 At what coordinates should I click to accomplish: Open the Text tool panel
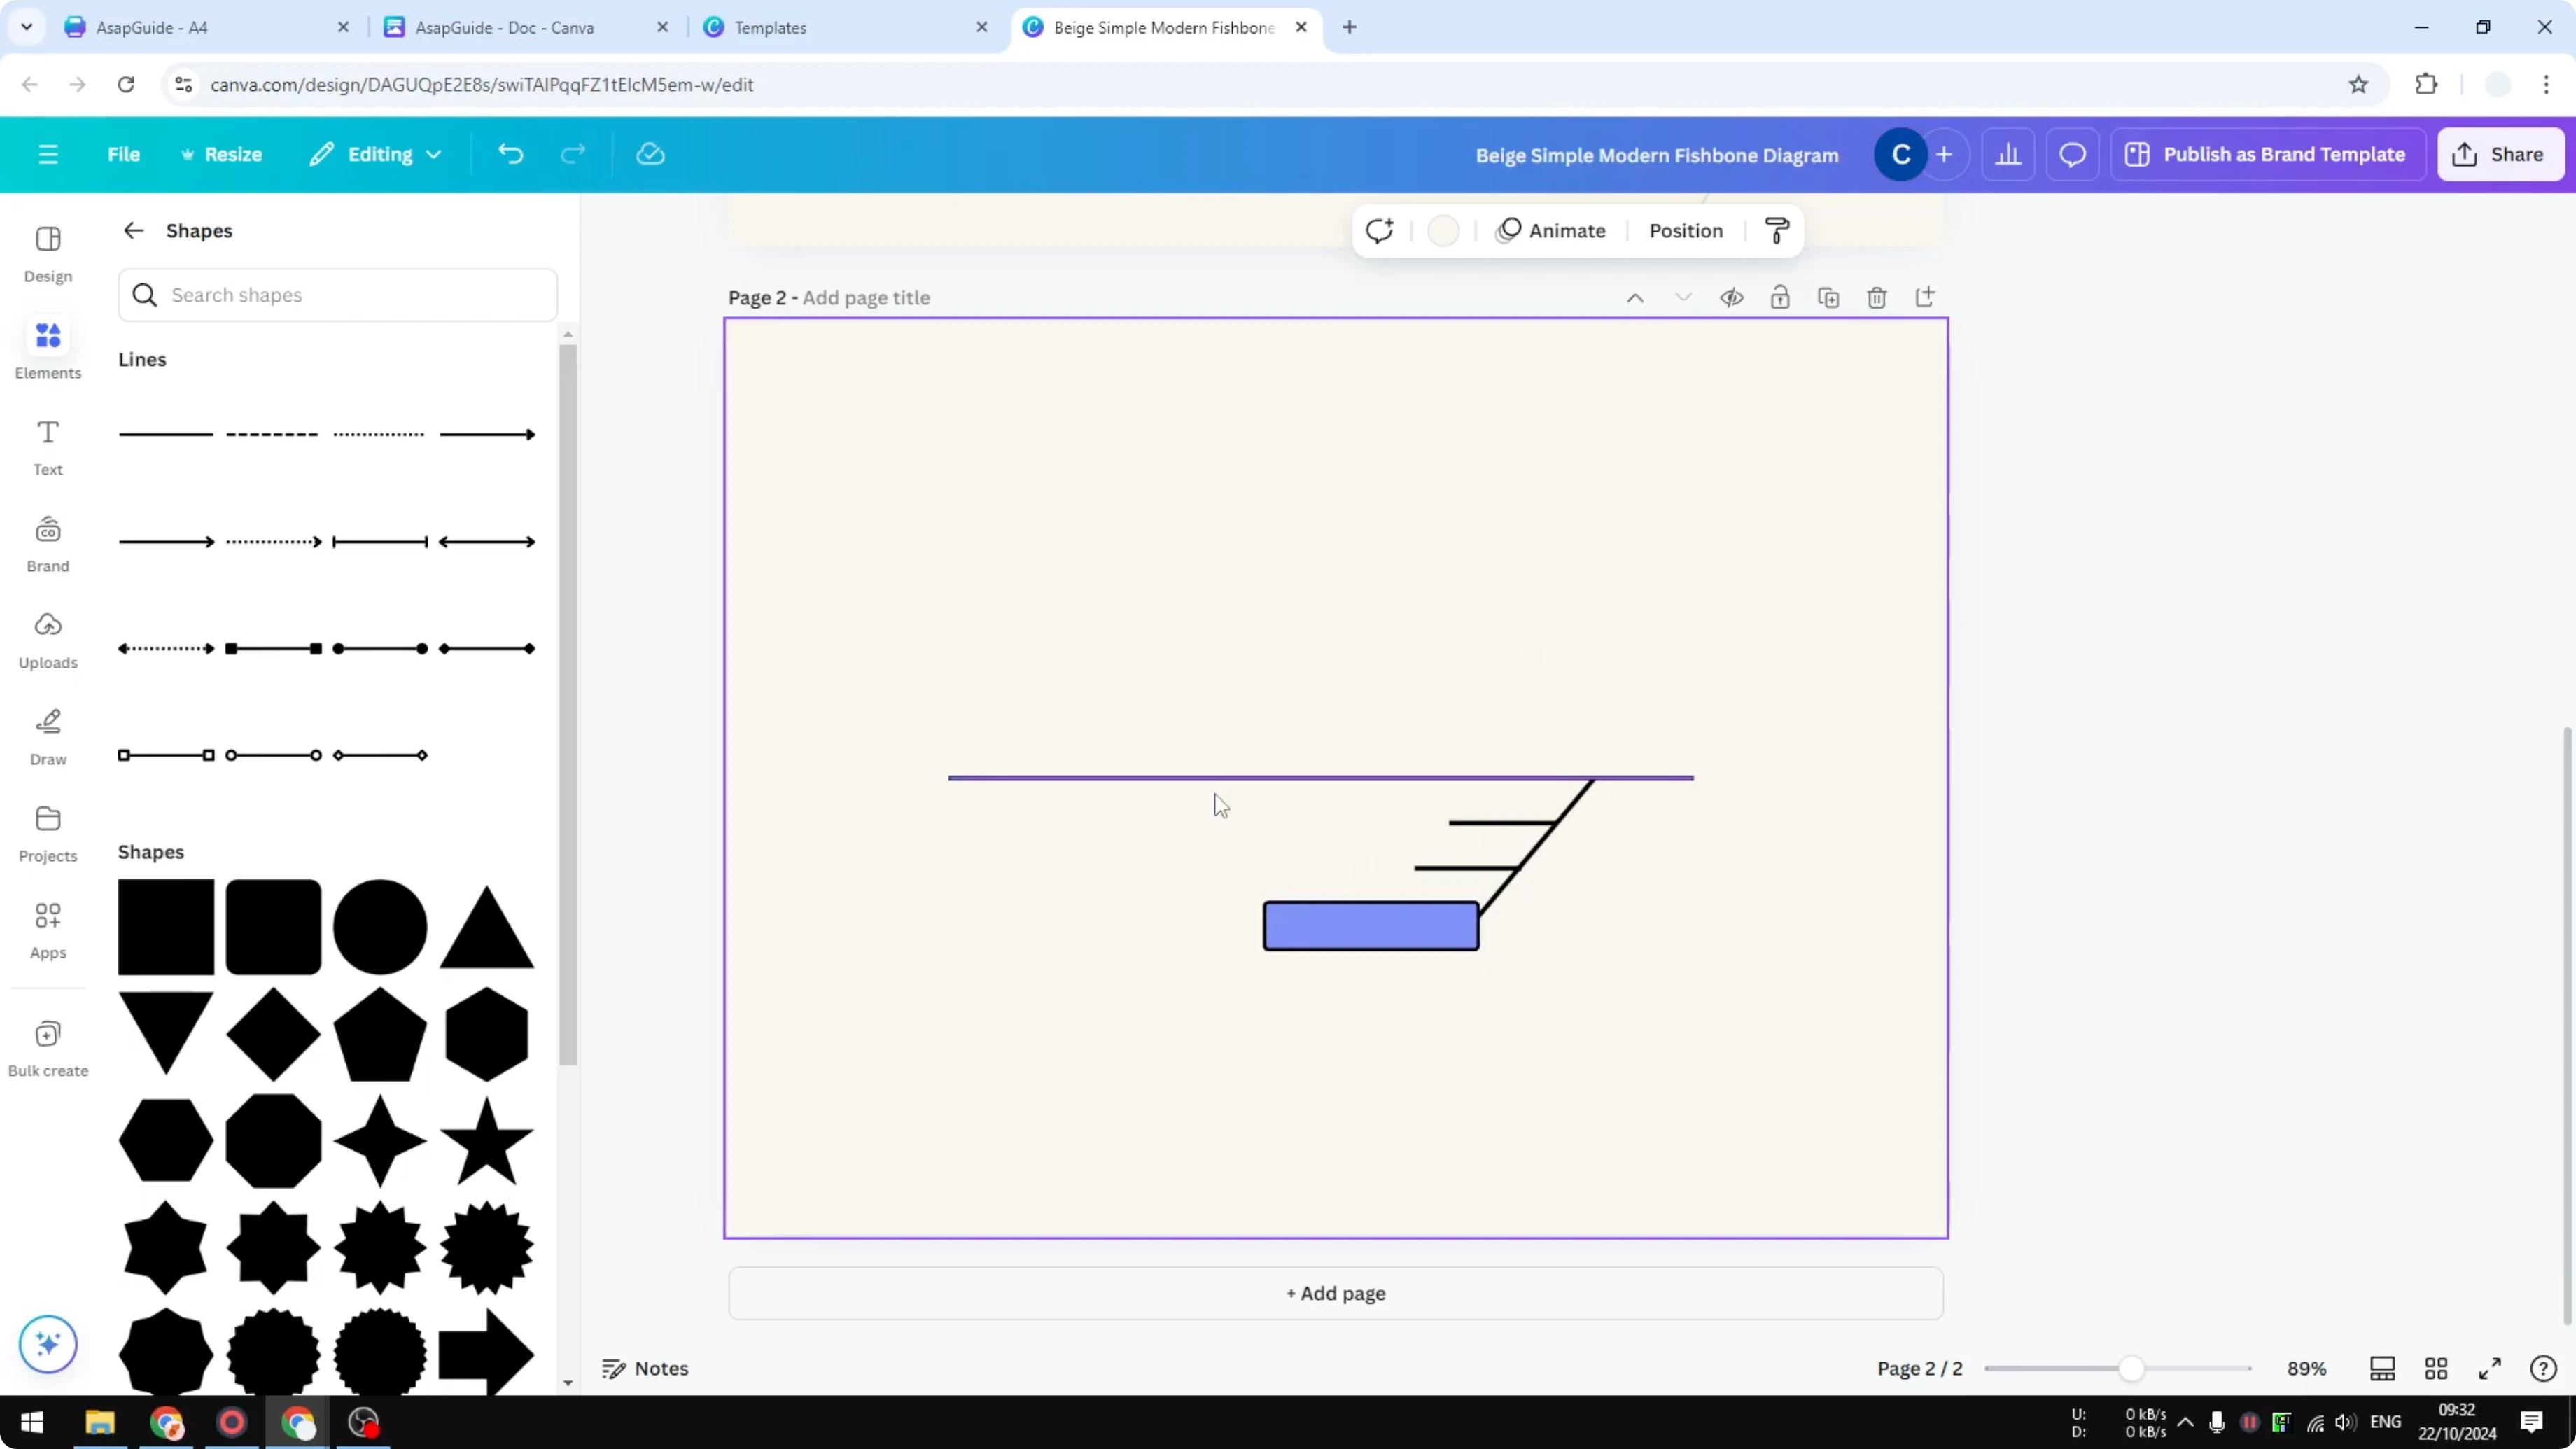[x=47, y=447]
